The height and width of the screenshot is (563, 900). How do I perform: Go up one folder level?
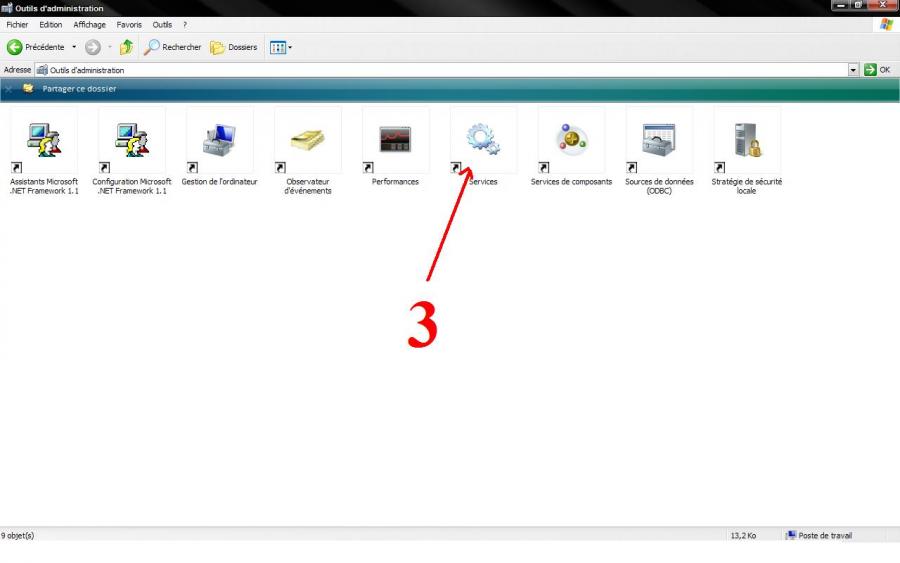pyautogui.click(x=126, y=47)
